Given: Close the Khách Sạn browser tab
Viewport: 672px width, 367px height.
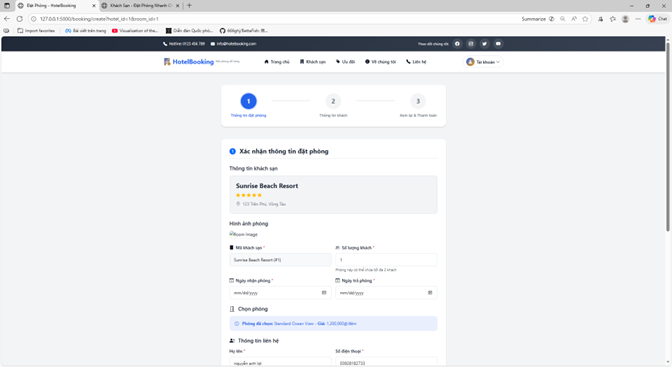Looking at the screenshot, I should click(x=177, y=6).
